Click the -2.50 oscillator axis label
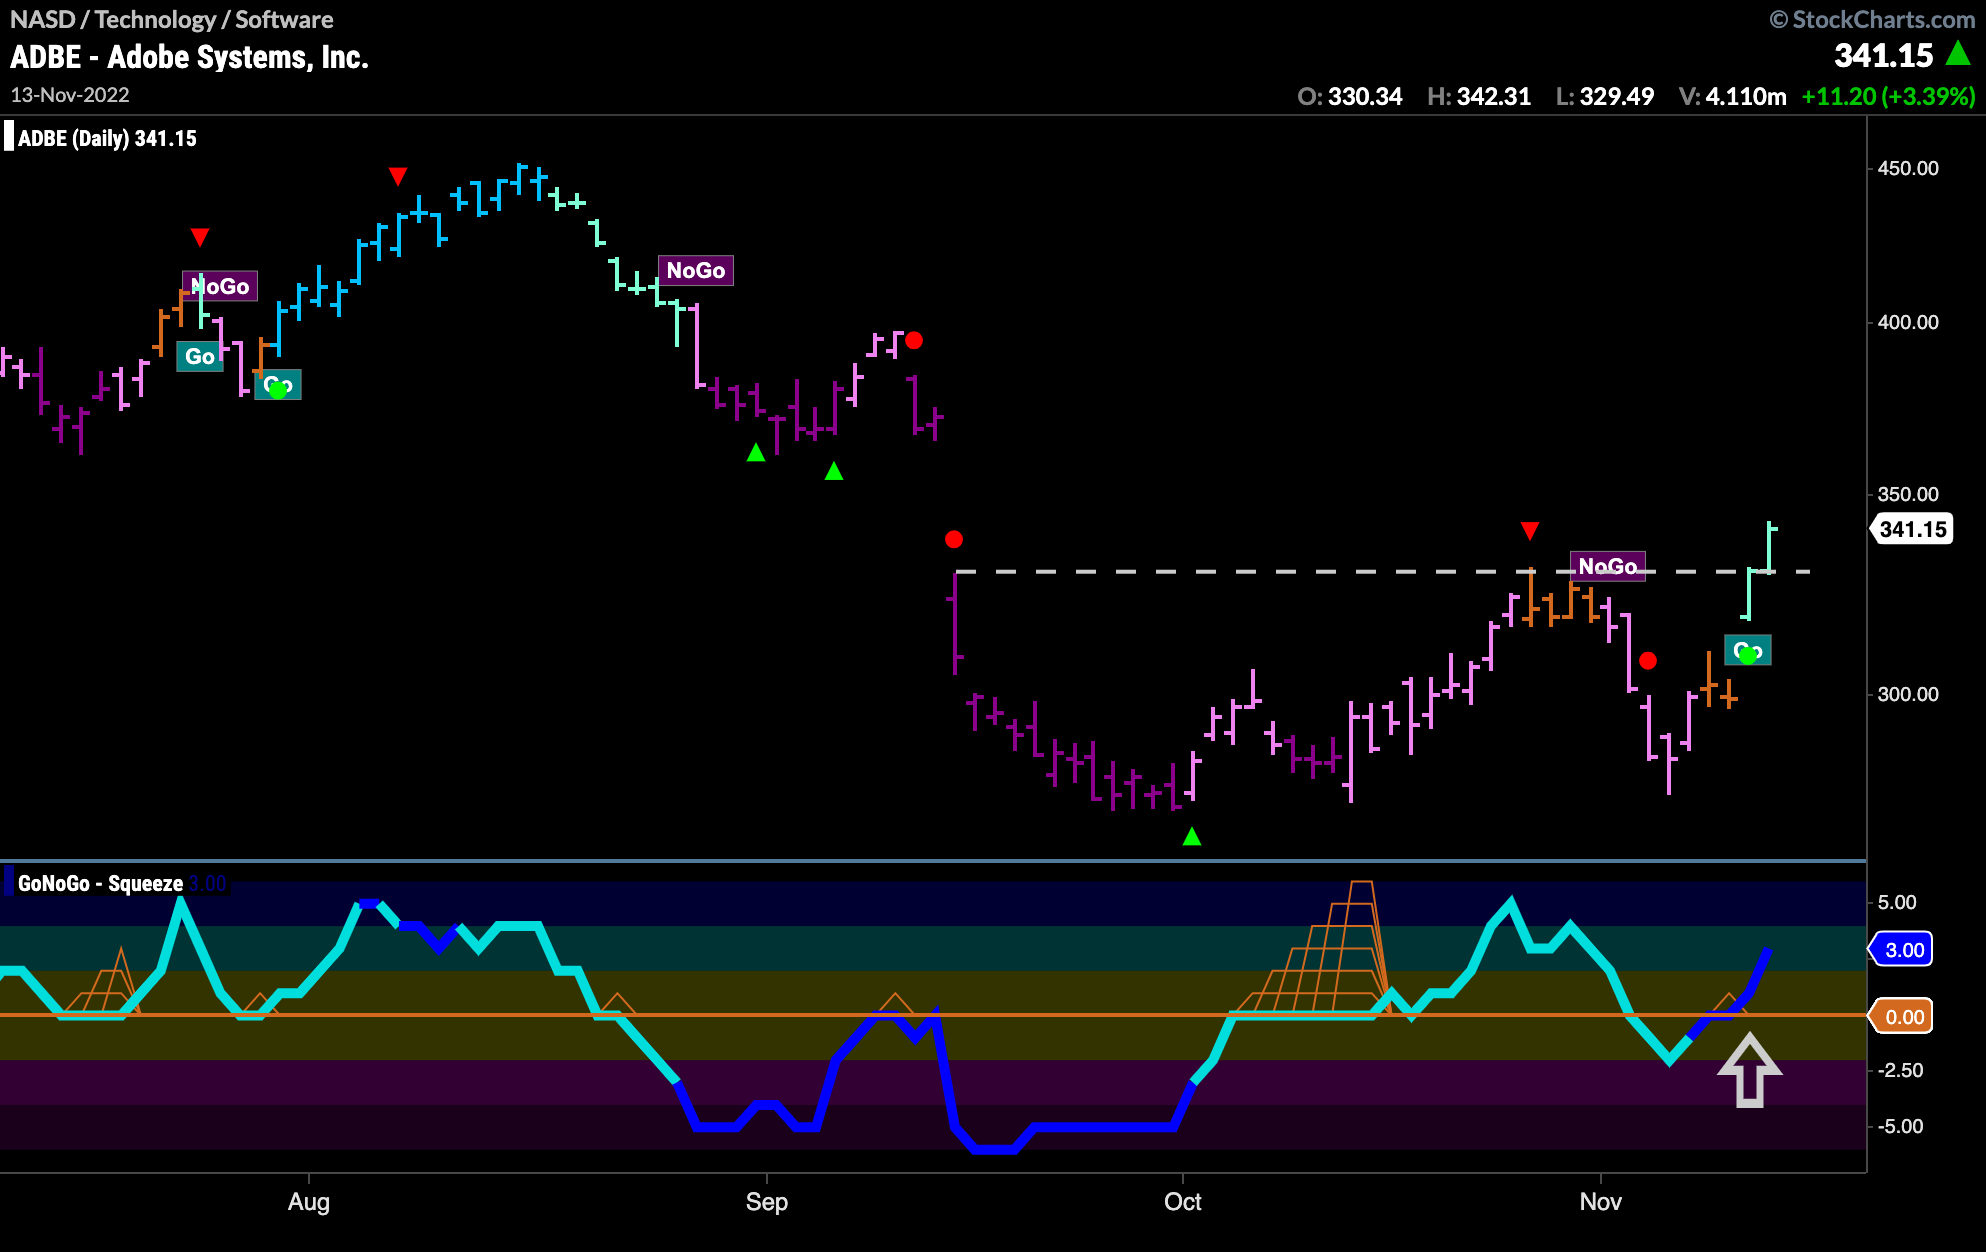The image size is (1986, 1252). 1901,1070
